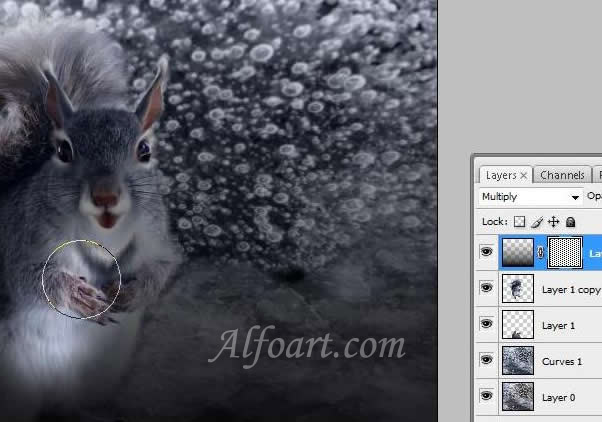Open the Multiply blend mode dropdown
Viewport: 602px width, 422px height.
[x=529, y=197]
